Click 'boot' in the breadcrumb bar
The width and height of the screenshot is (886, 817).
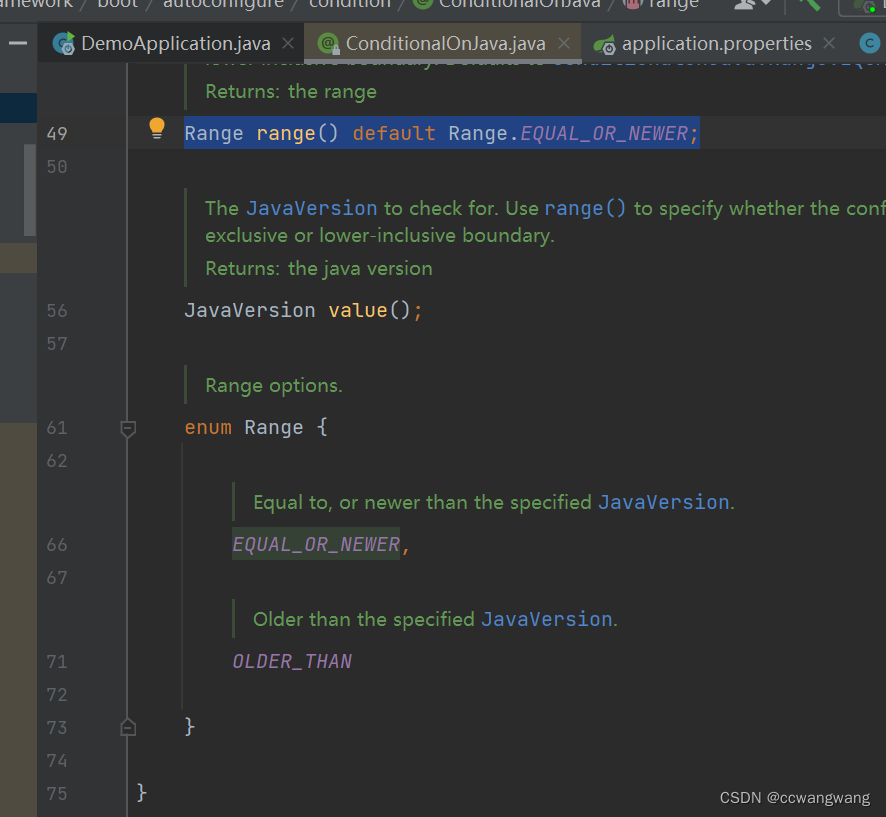click(118, 4)
